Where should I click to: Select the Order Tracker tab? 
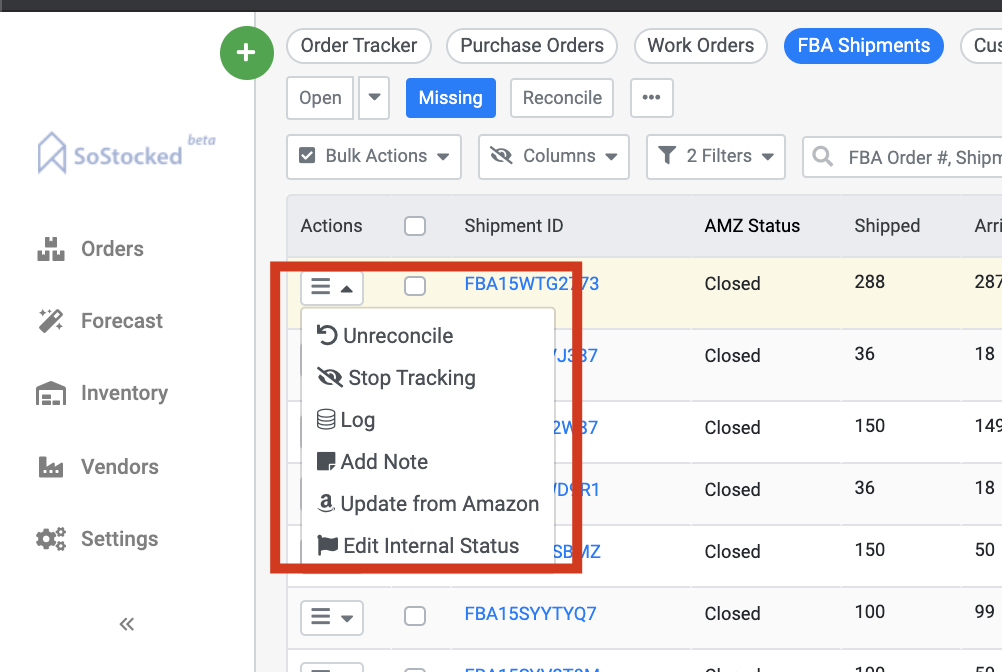click(358, 46)
